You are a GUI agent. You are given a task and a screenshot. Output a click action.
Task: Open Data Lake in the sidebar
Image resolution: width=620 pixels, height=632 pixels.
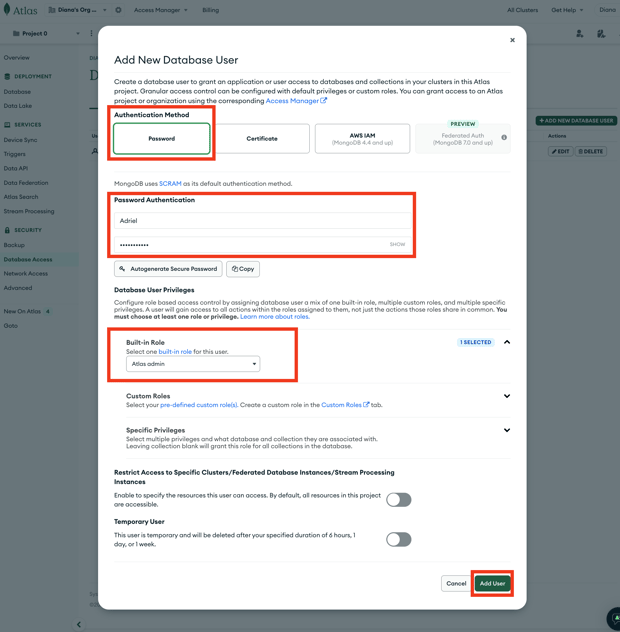coord(18,106)
